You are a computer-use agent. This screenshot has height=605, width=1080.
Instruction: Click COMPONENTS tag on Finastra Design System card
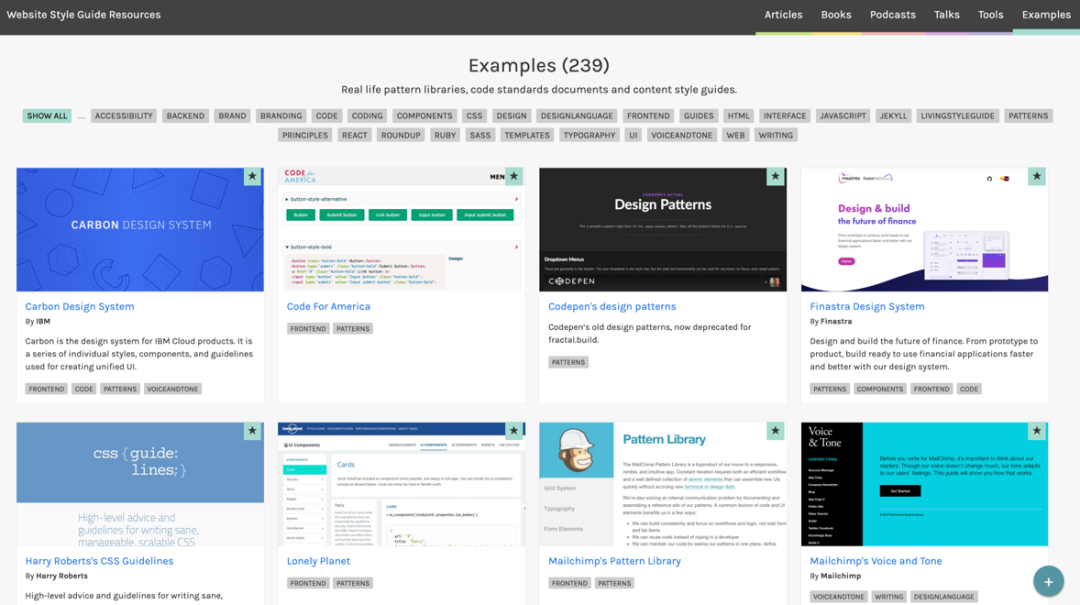point(880,389)
